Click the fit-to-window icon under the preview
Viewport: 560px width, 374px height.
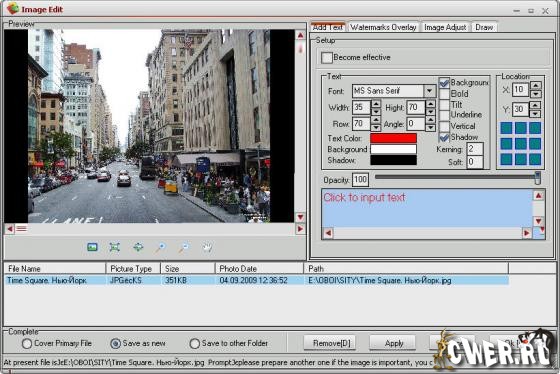point(115,247)
